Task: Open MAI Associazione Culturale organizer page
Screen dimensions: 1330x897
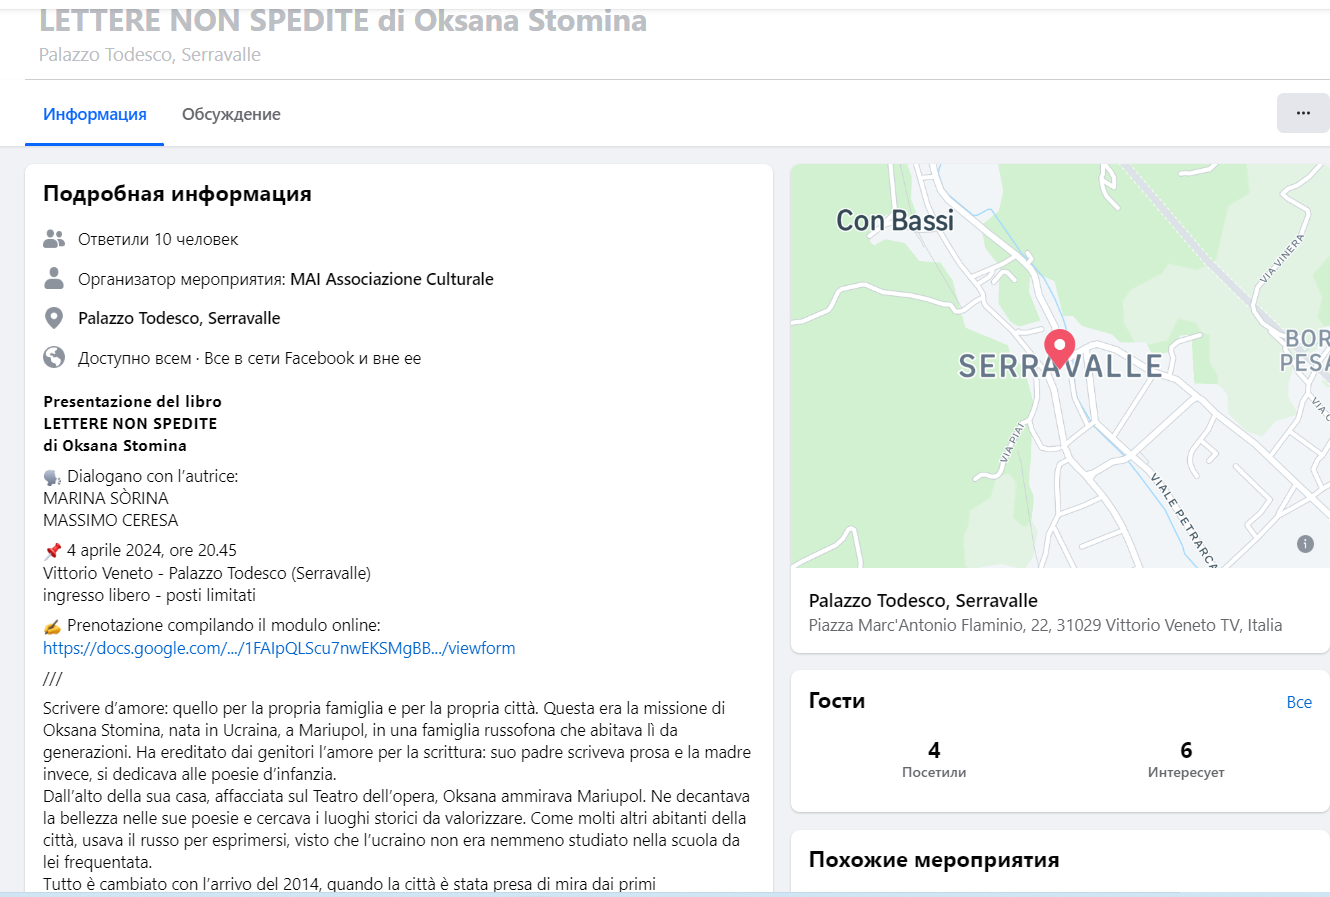Action: [392, 279]
